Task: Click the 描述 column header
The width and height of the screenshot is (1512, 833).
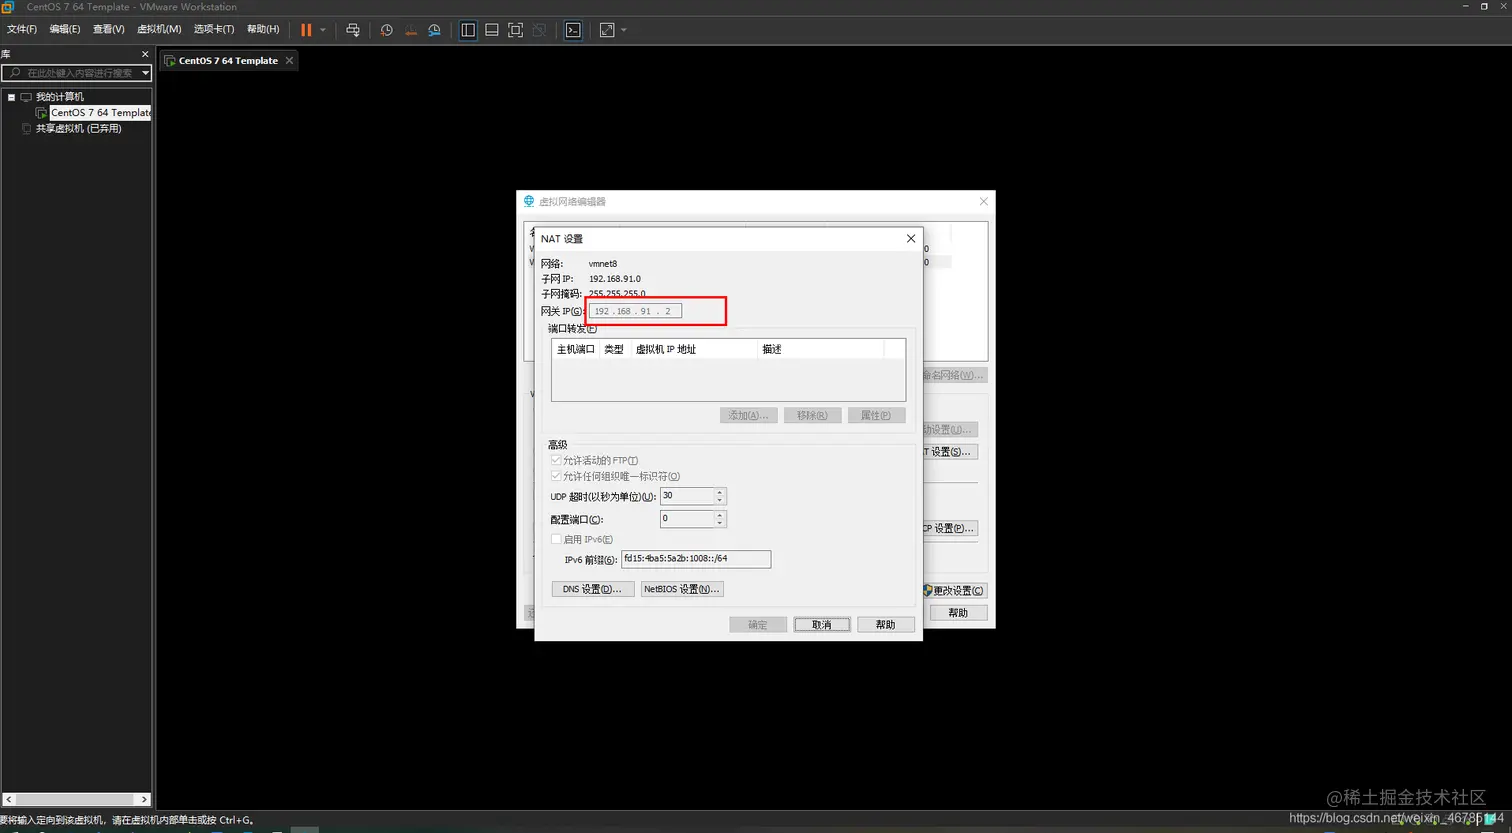Action: coord(820,349)
